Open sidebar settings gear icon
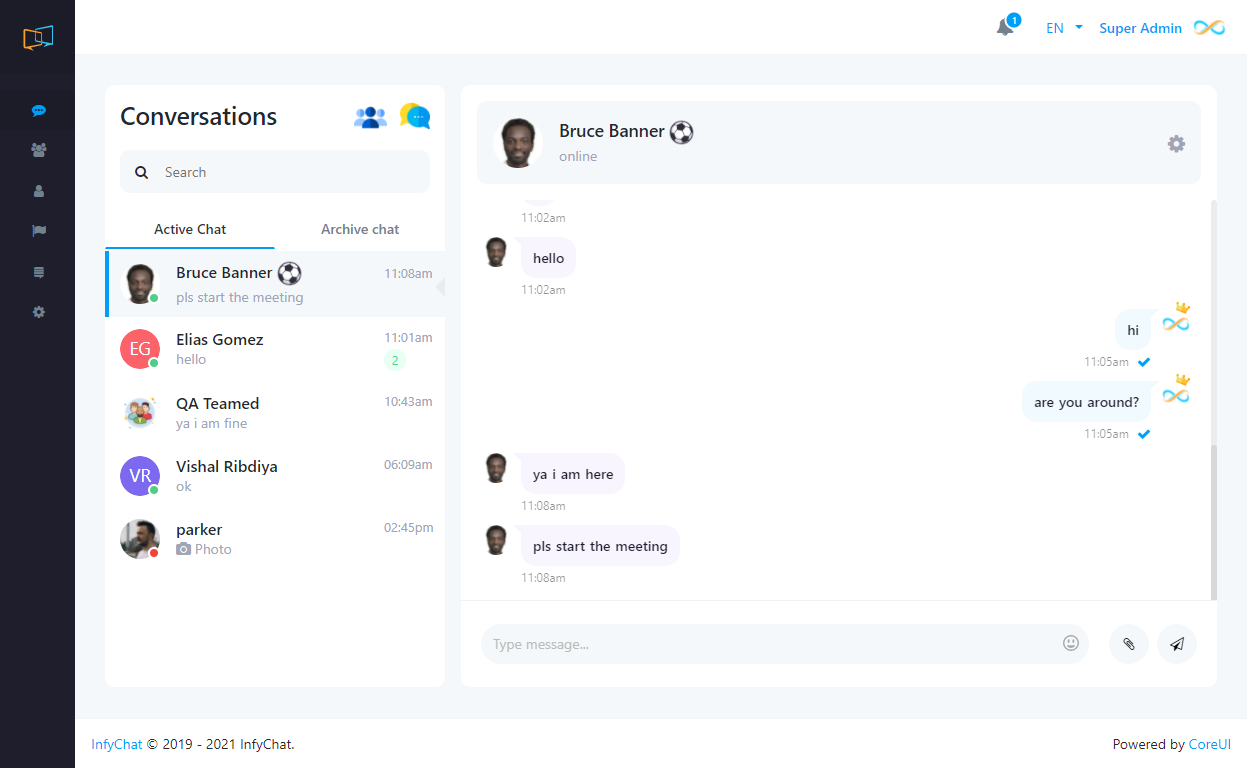This screenshot has width=1247, height=768. pos(38,312)
